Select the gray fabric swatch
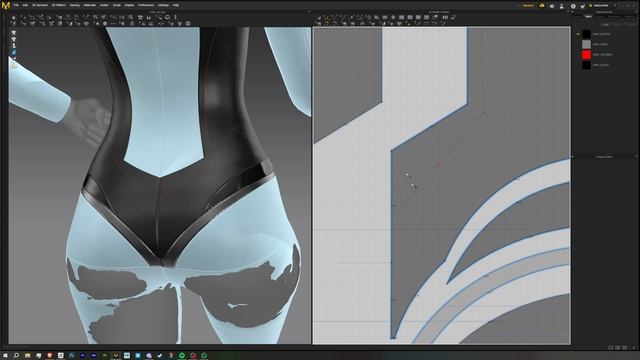Image resolution: width=640 pixels, height=360 pixels. click(587, 44)
